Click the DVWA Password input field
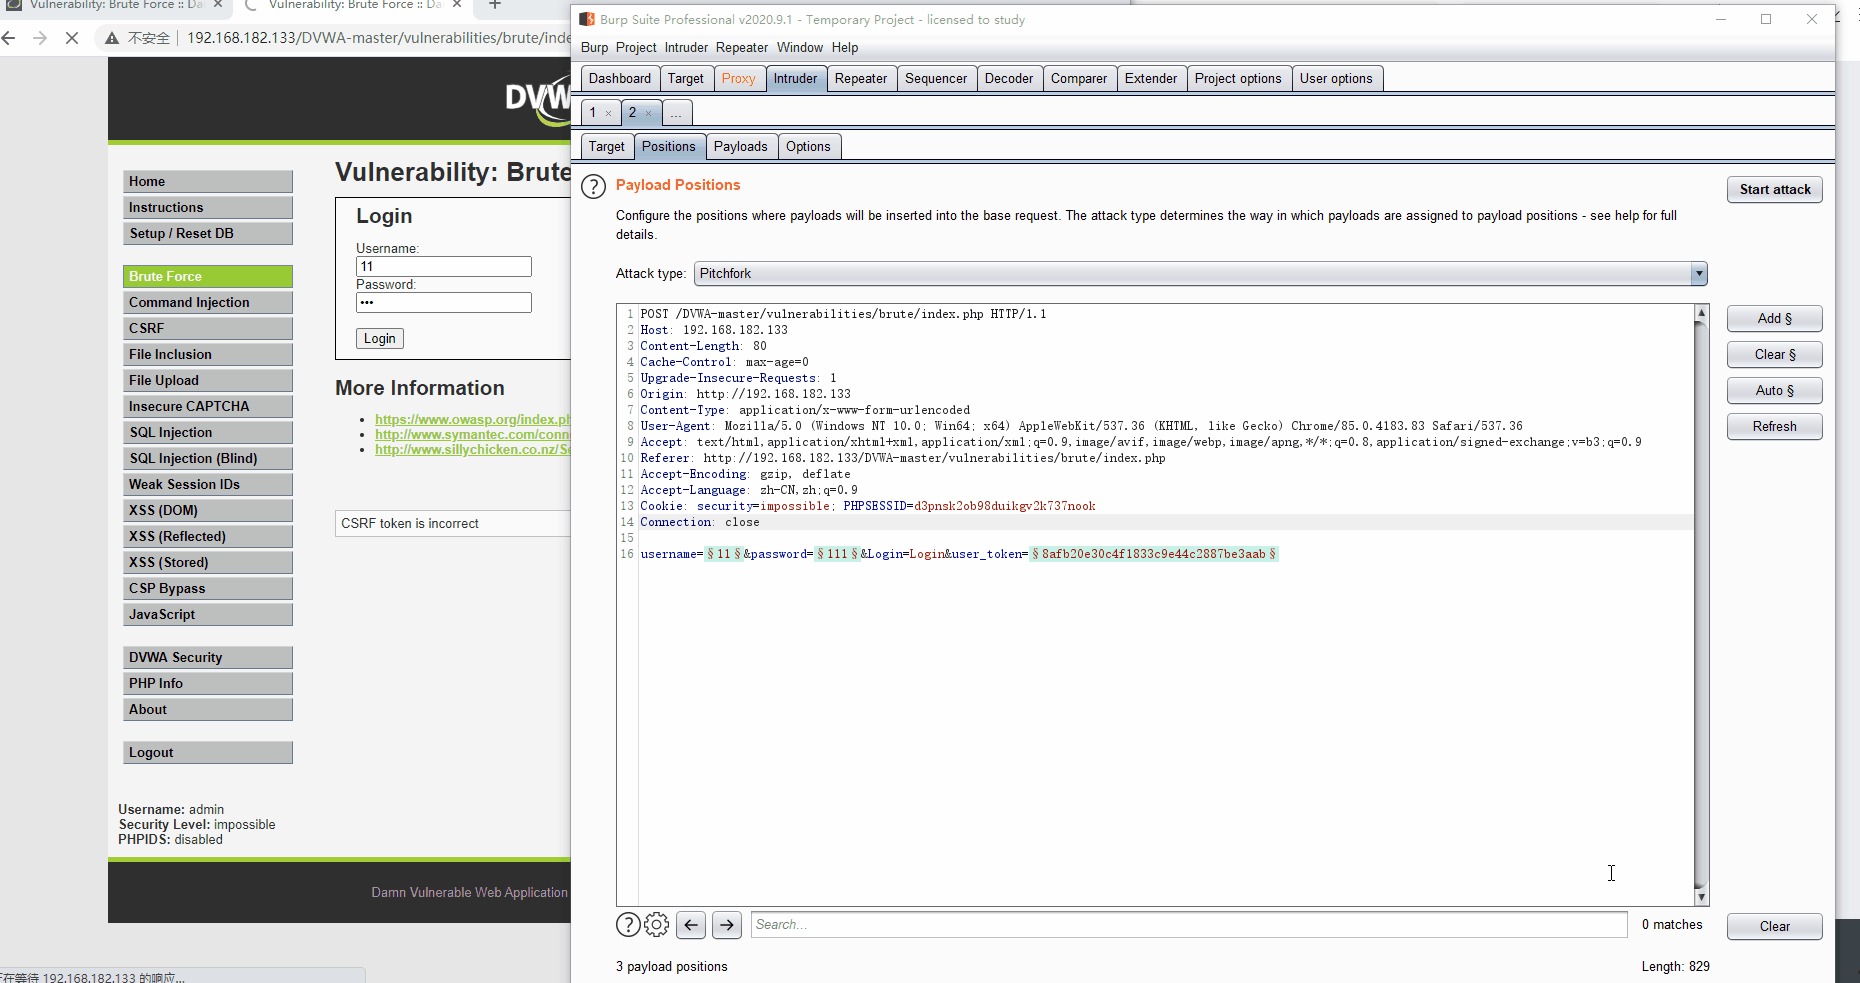The image size is (1860, 983). tap(444, 303)
